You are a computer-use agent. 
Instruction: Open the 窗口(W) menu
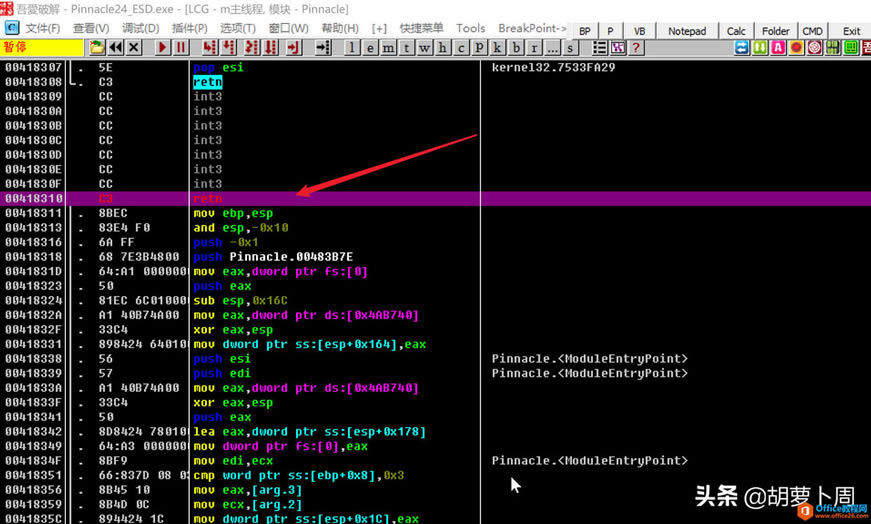[x=288, y=28]
